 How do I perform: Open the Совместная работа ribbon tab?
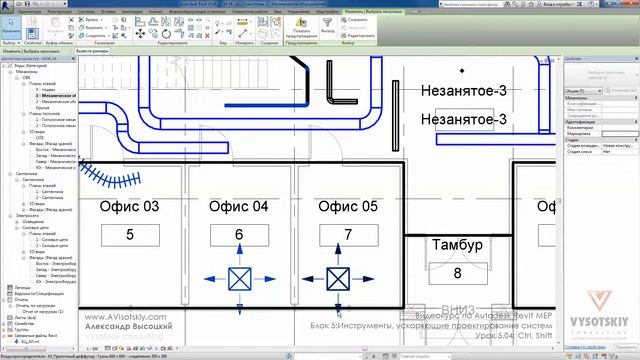click(249, 12)
